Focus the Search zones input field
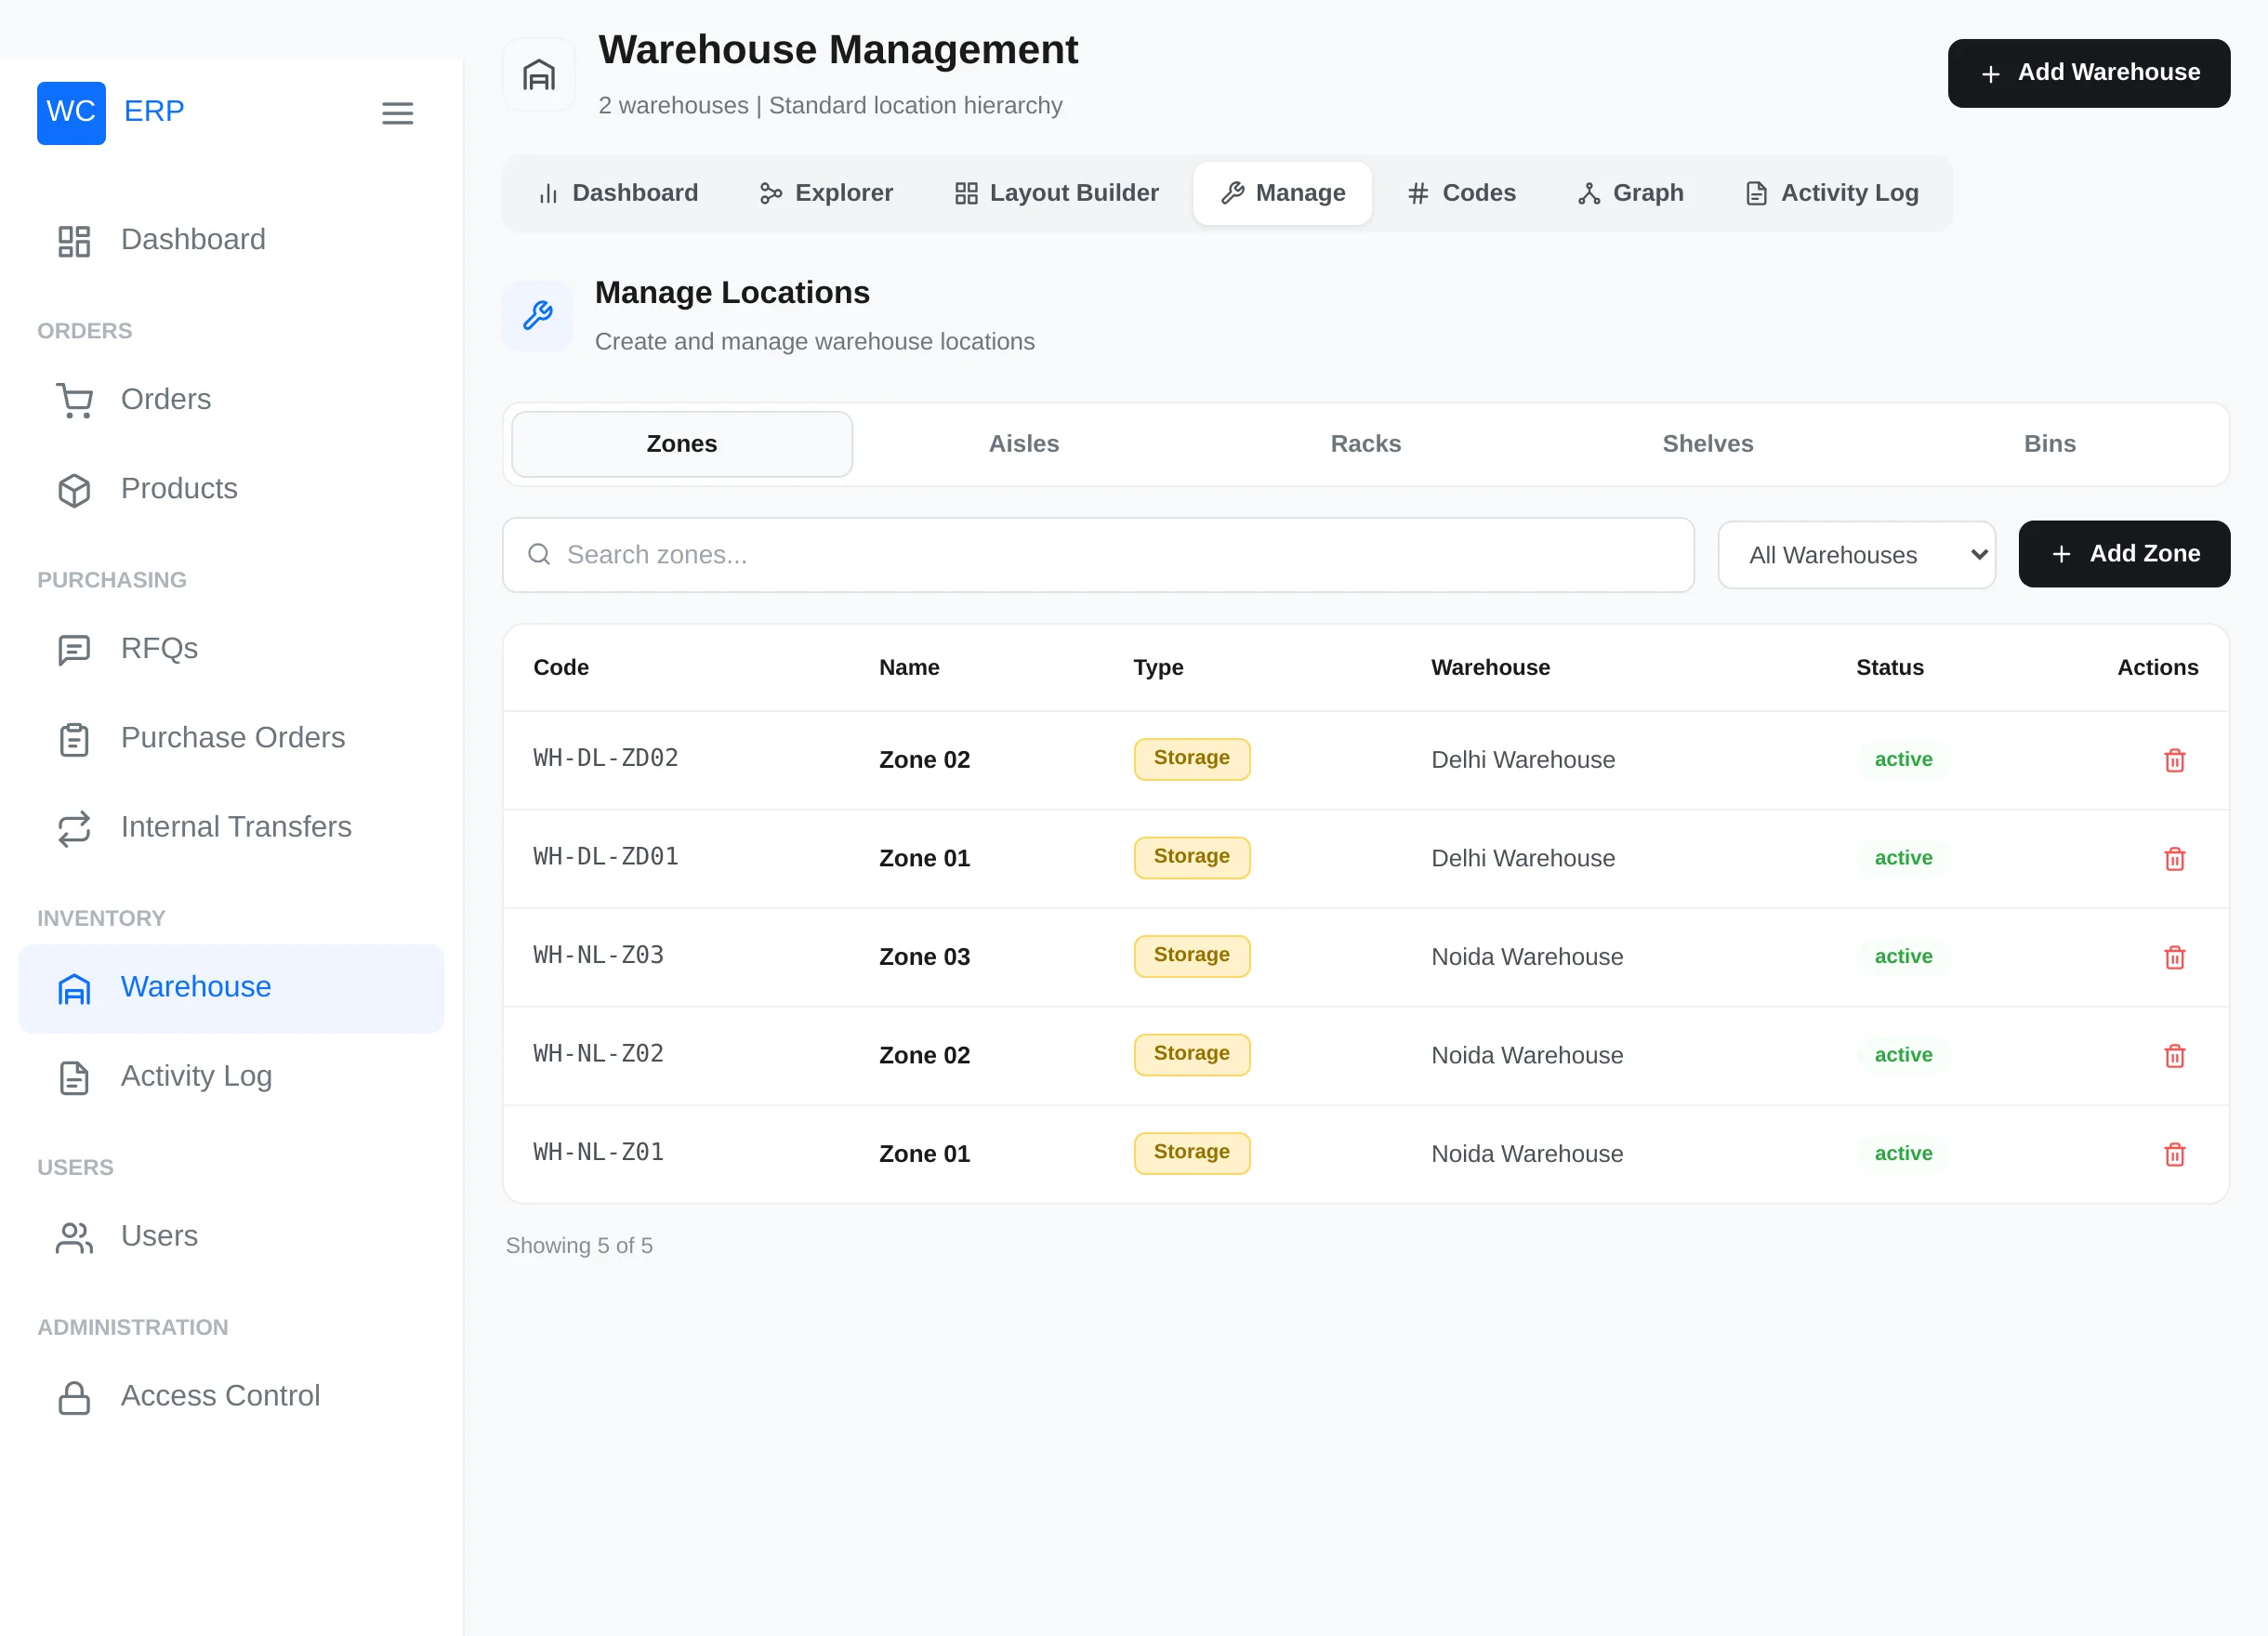Viewport: 2268px width, 1636px height. tap(1097, 554)
